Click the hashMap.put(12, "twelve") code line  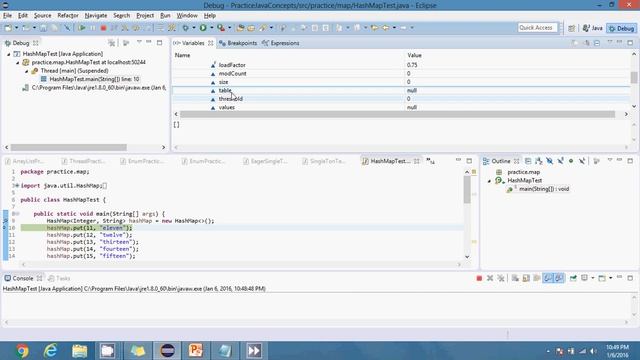tap(89, 235)
